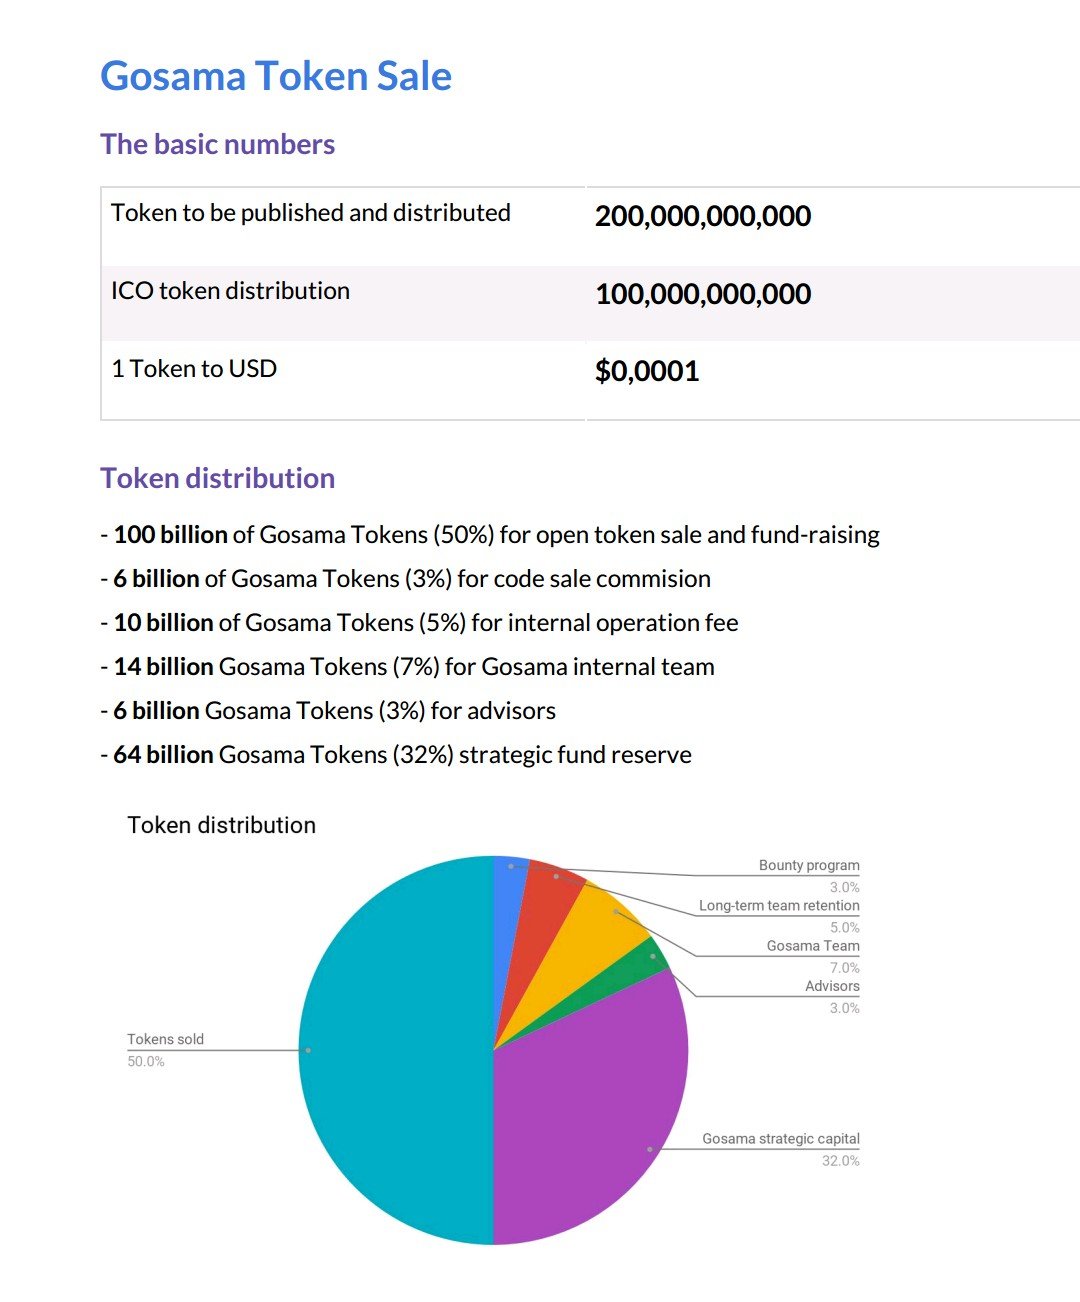The height and width of the screenshot is (1302, 1080).
Task: Select the 14 billion internal team line
Action: point(408,667)
